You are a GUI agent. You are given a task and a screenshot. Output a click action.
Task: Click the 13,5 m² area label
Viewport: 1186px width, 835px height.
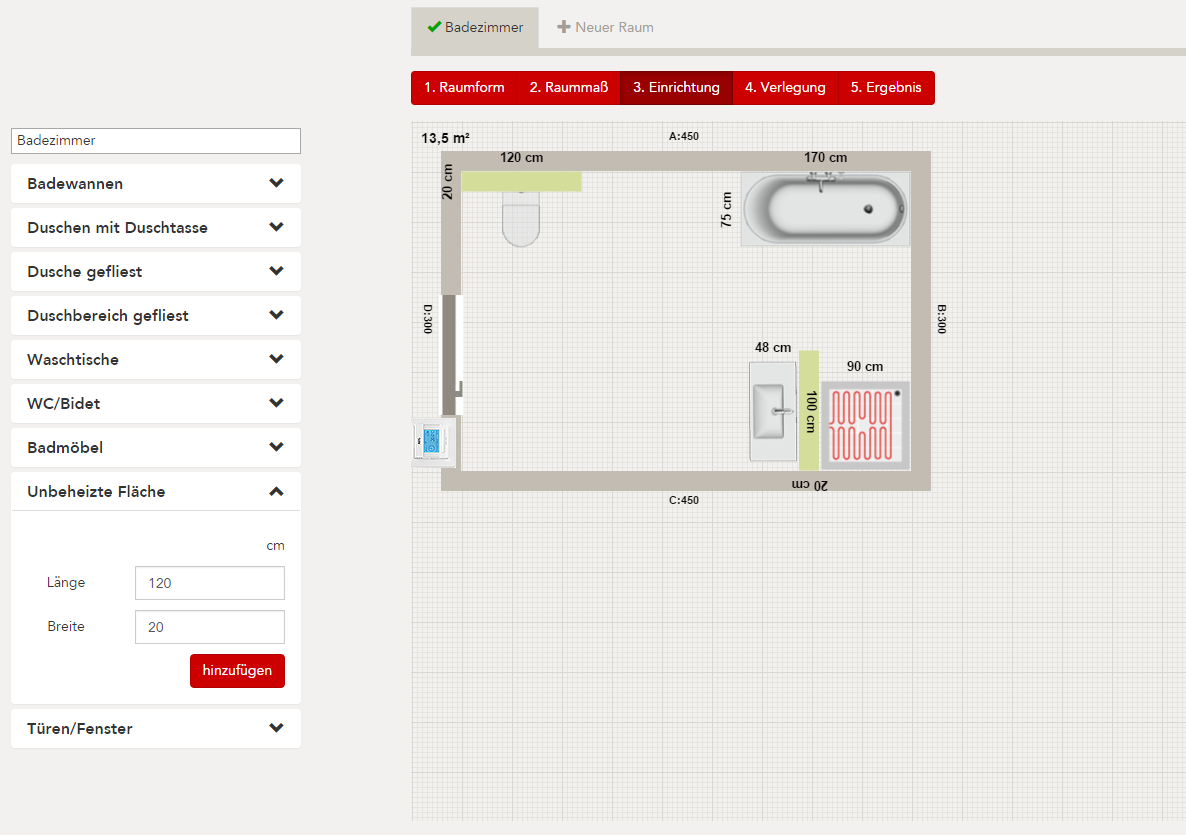click(x=446, y=138)
